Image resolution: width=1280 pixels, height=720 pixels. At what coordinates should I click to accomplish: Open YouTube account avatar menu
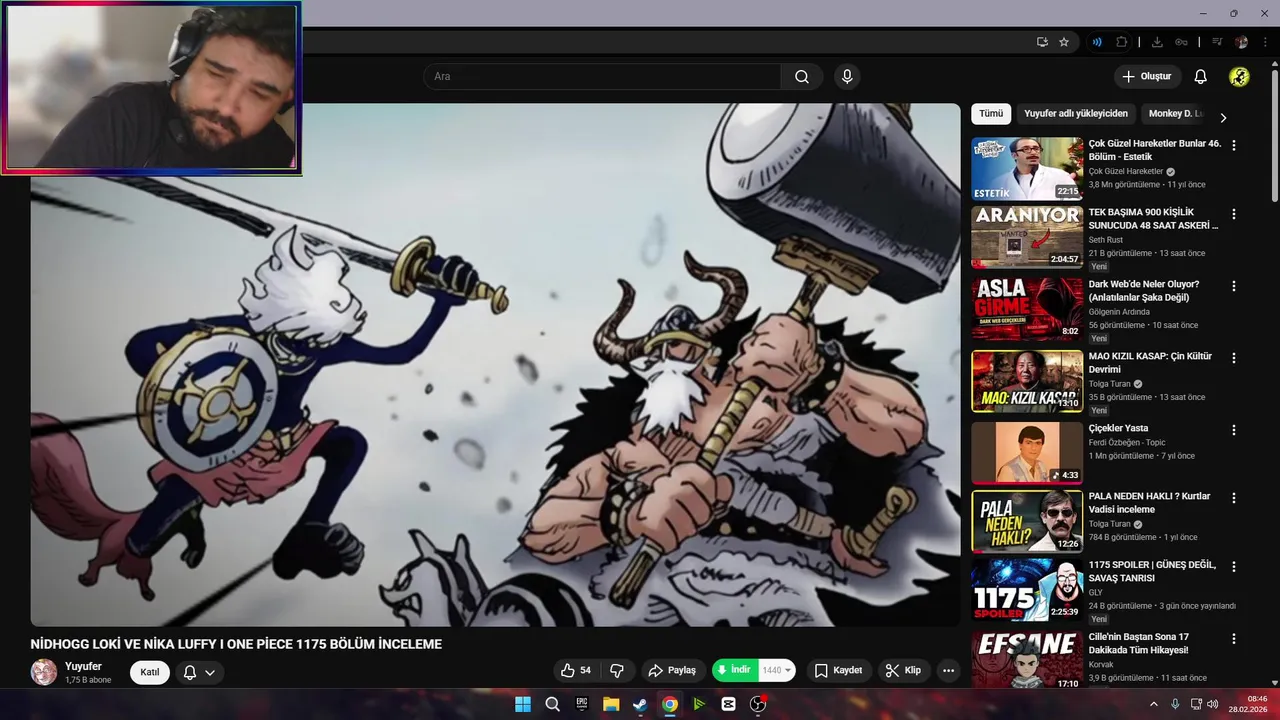click(x=1239, y=77)
